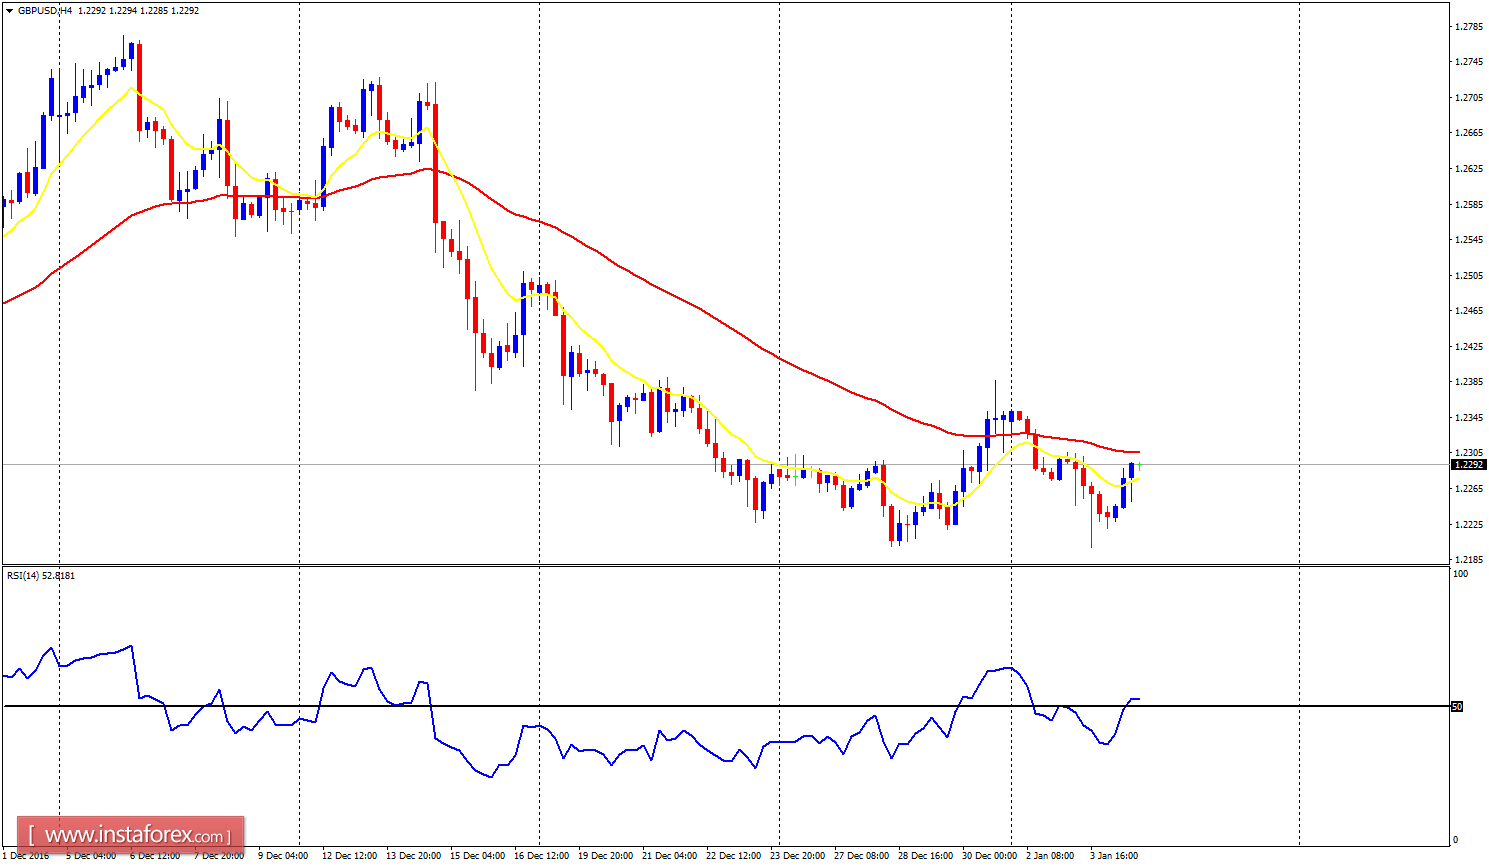Click the green tick mark near latest candle
The width and height of the screenshot is (1489, 867).
pyautogui.click(x=1139, y=463)
